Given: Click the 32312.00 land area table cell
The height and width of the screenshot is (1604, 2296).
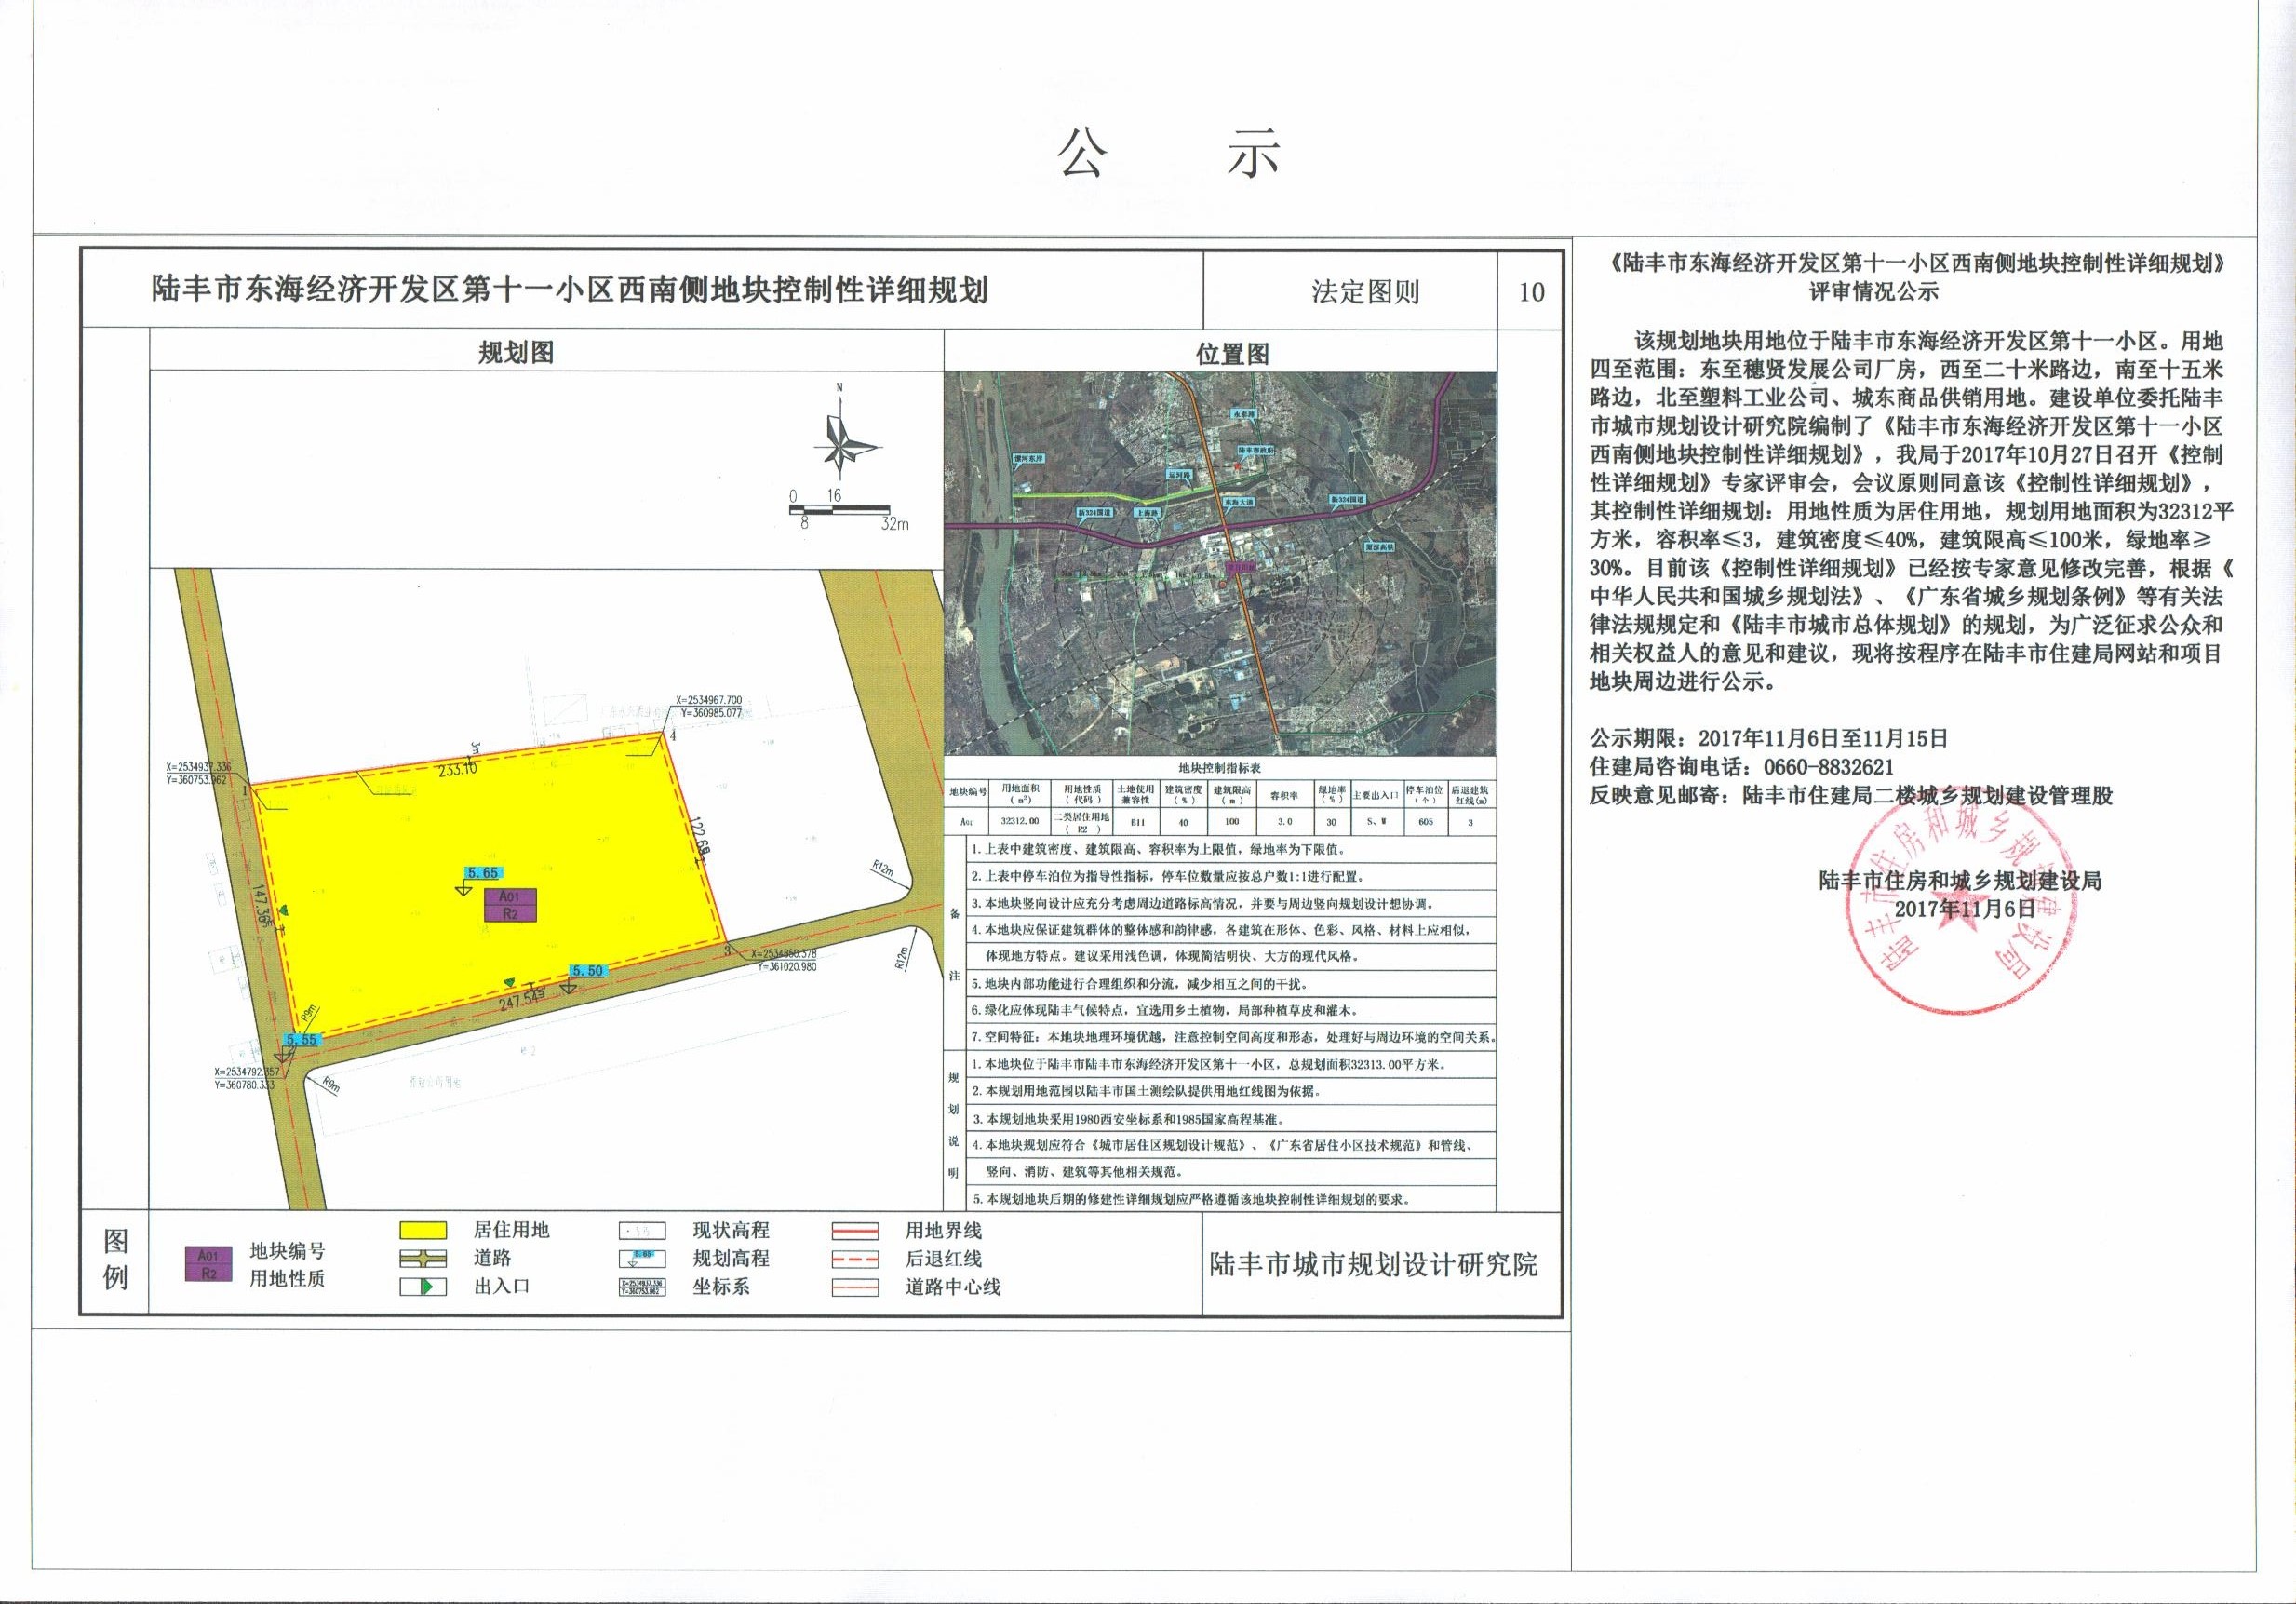Looking at the screenshot, I should [x=1020, y=821].
